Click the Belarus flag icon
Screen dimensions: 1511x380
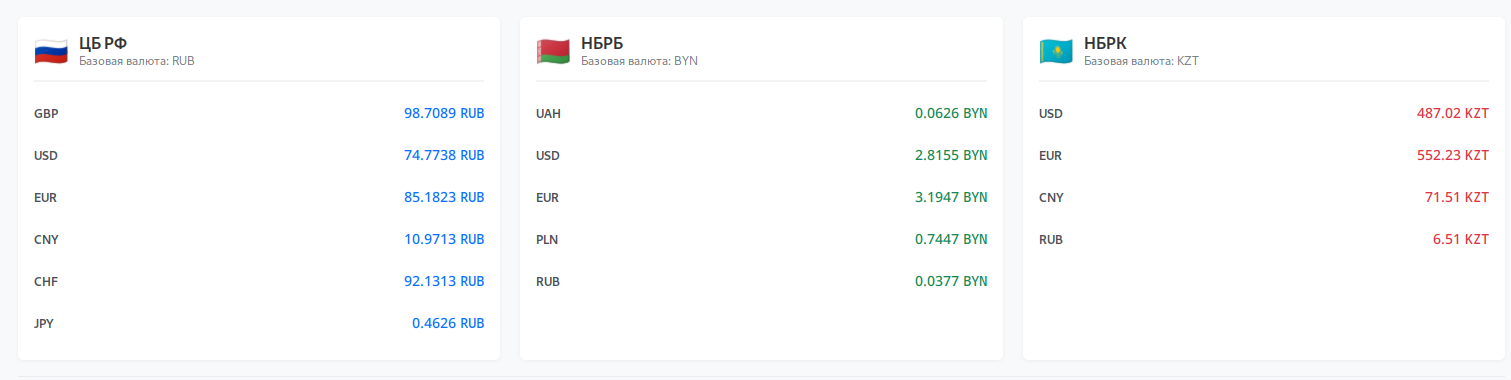(553, 50)
